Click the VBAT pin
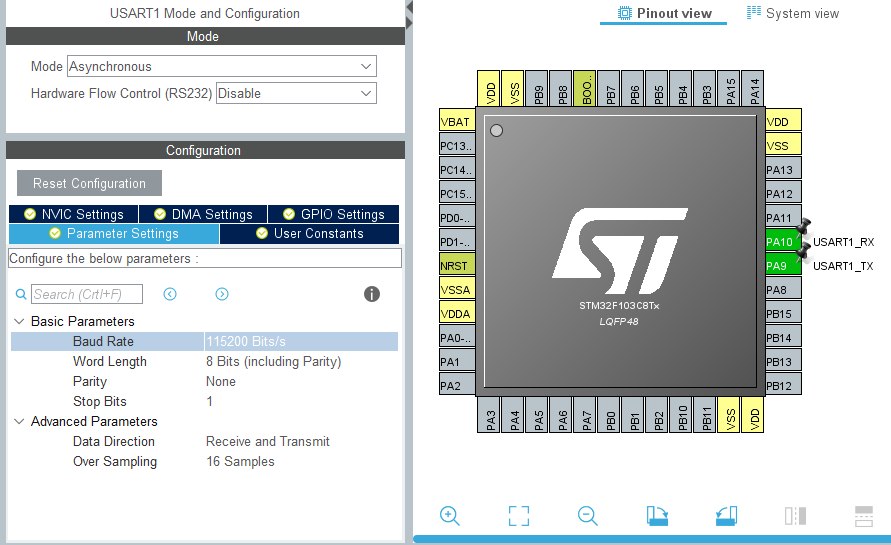 [x=457, y=122]
